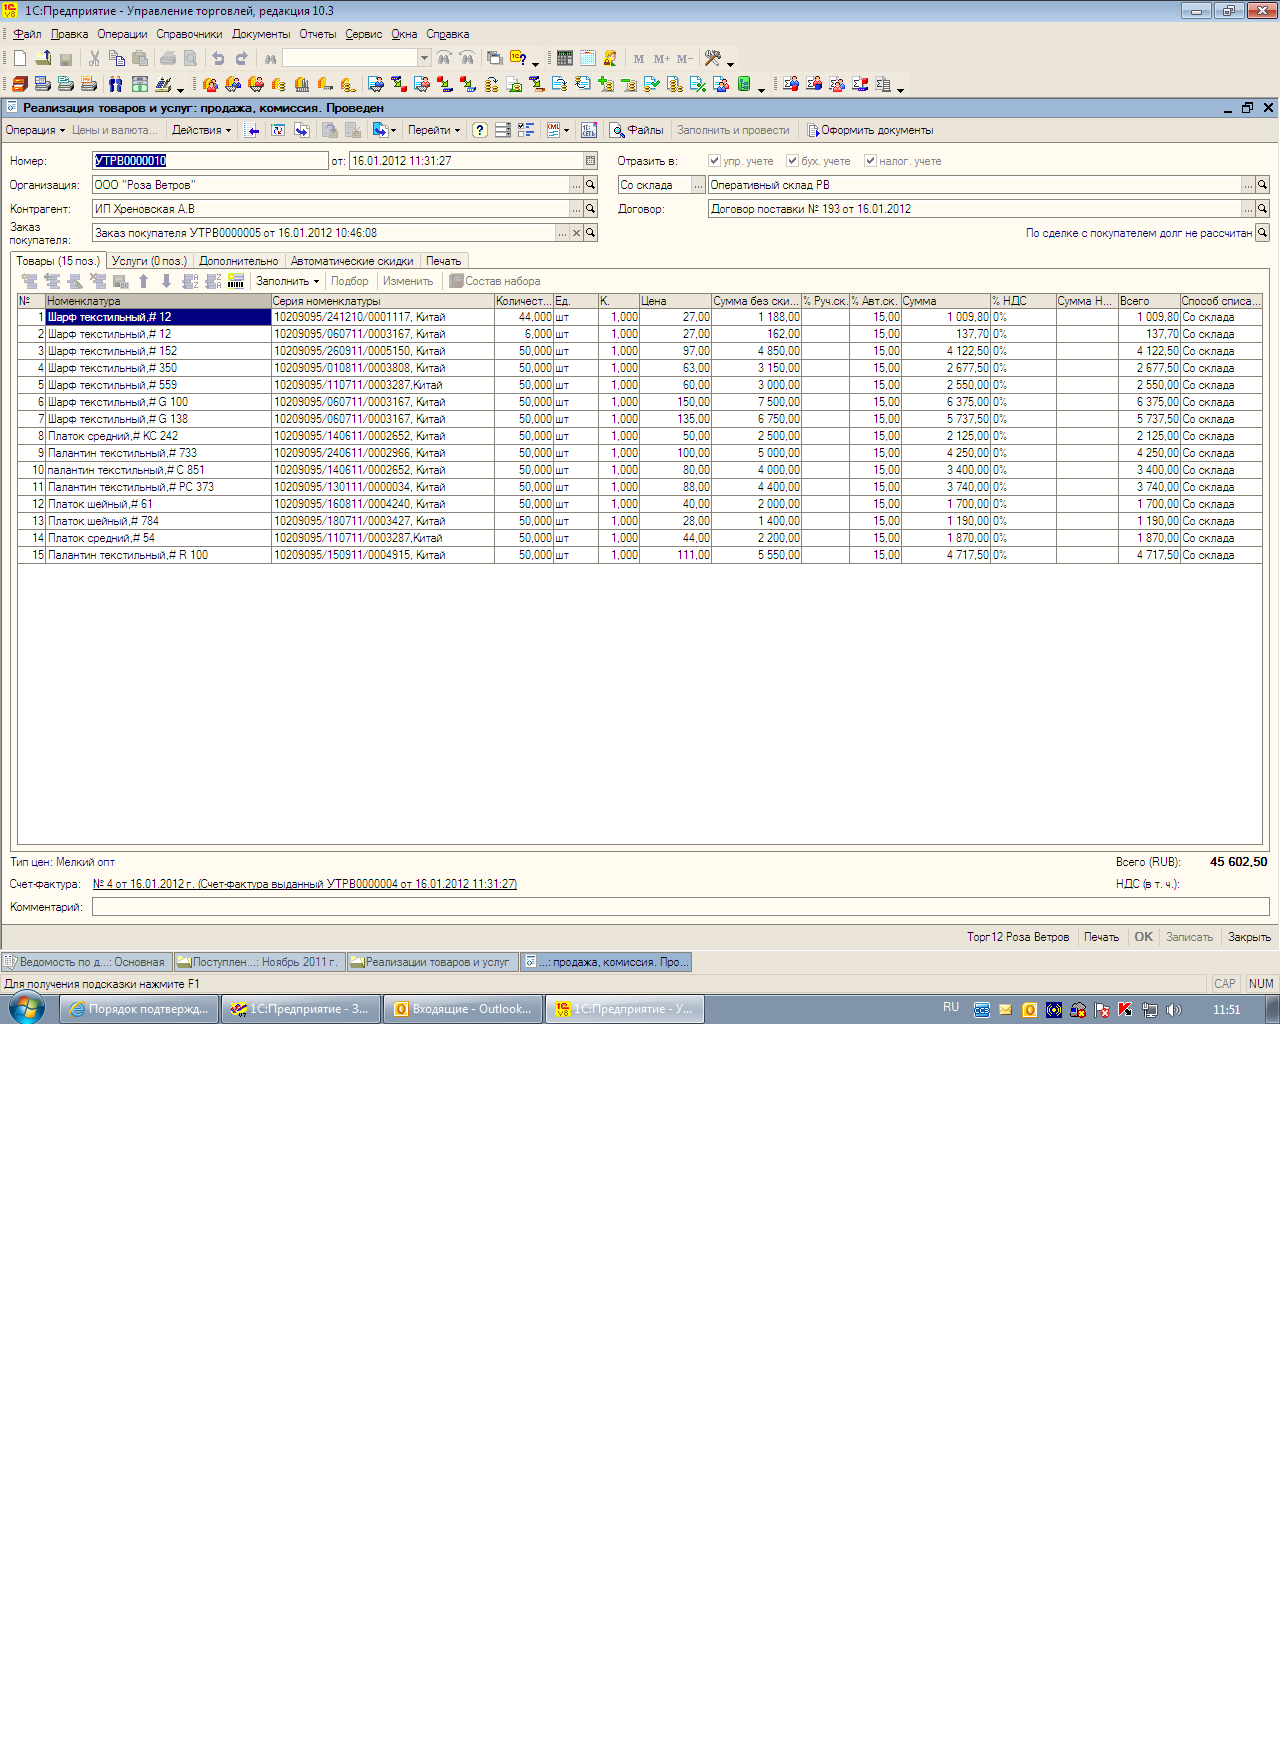Move the row up with the up arrow
Viewport: 1280px width, 1756px height.
tap(144, 281)
